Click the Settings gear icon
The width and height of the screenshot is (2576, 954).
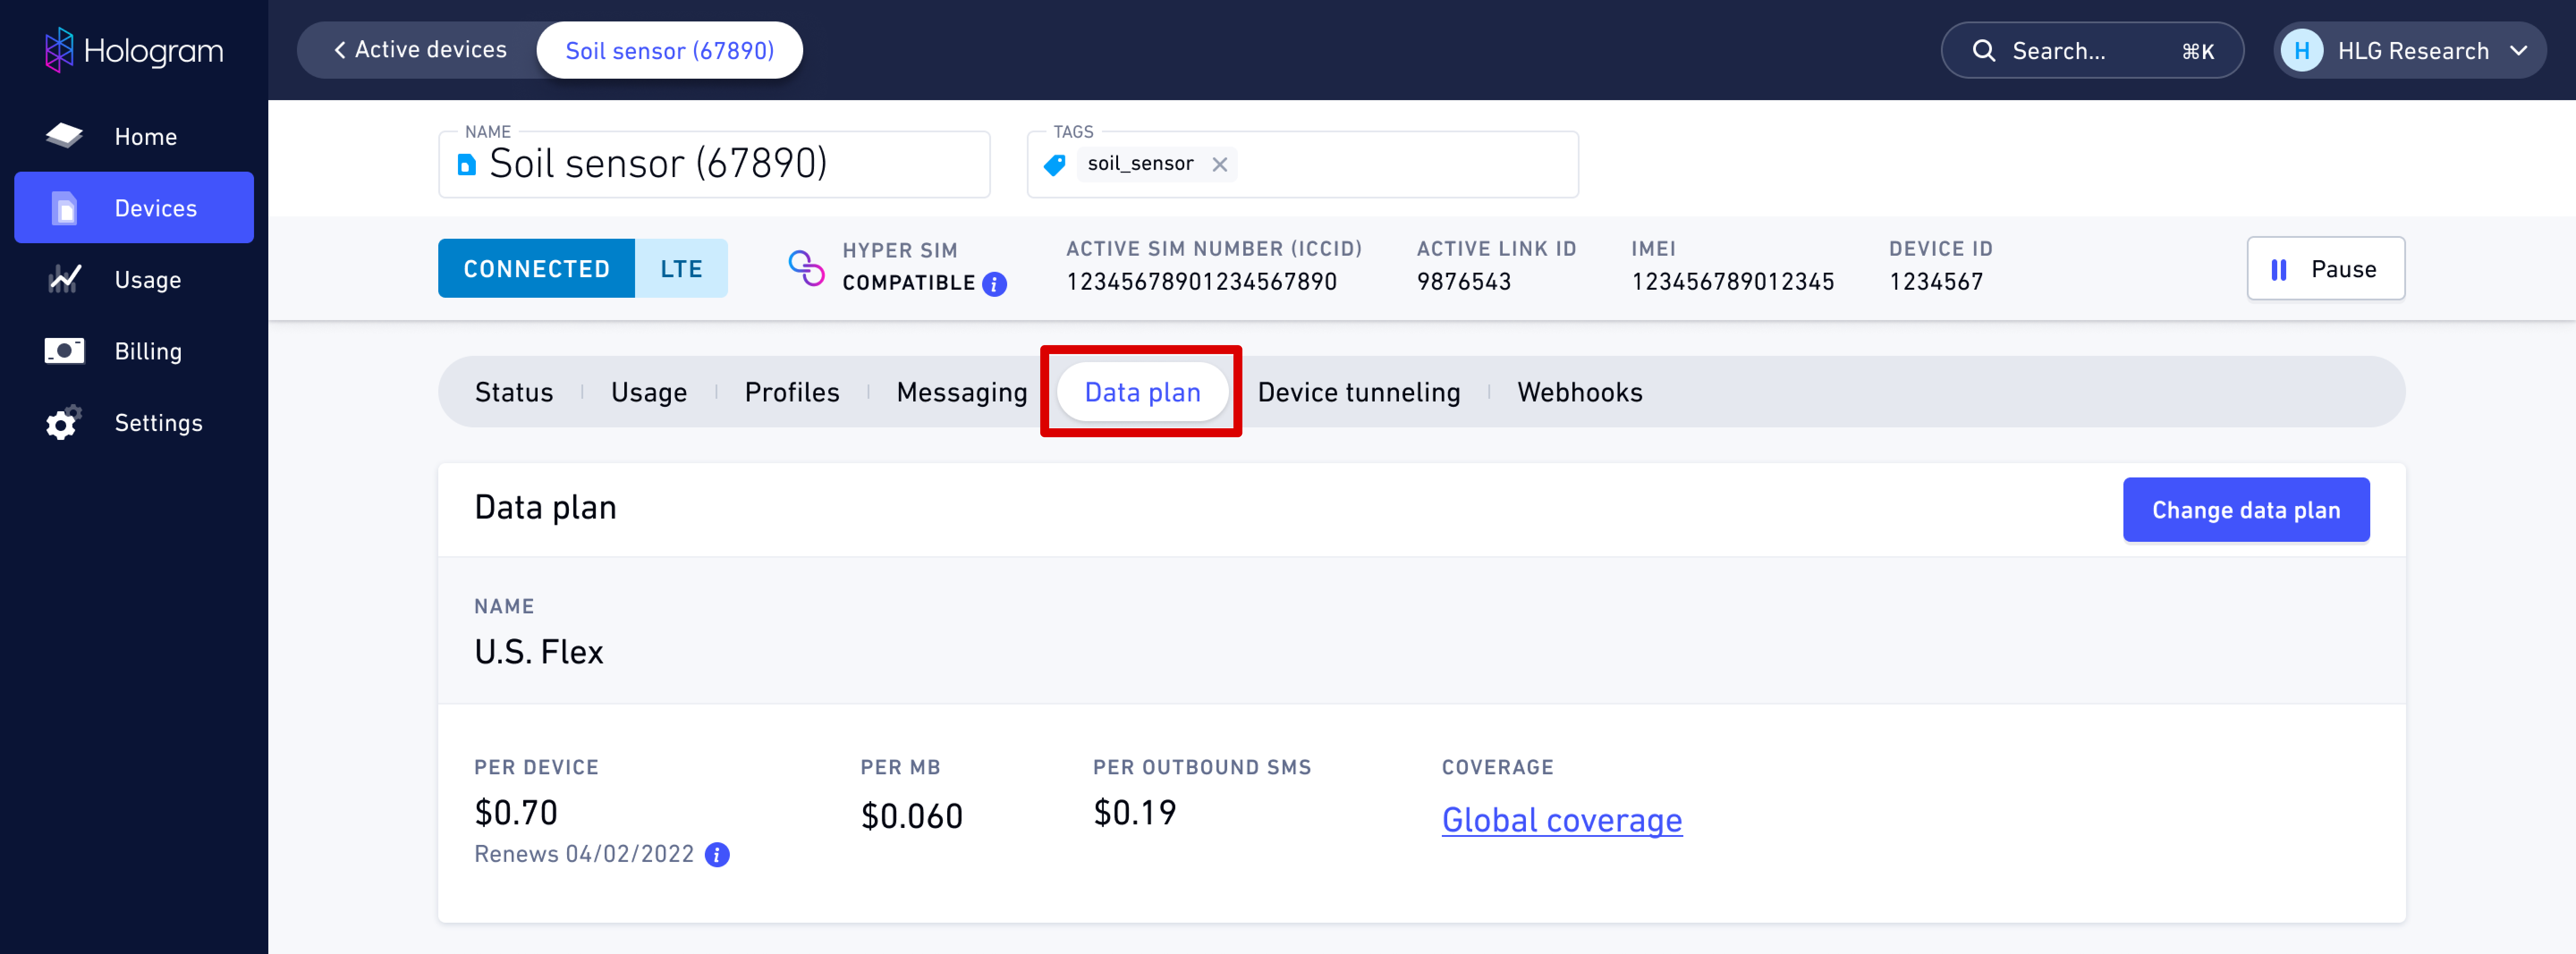coord(63,423)
